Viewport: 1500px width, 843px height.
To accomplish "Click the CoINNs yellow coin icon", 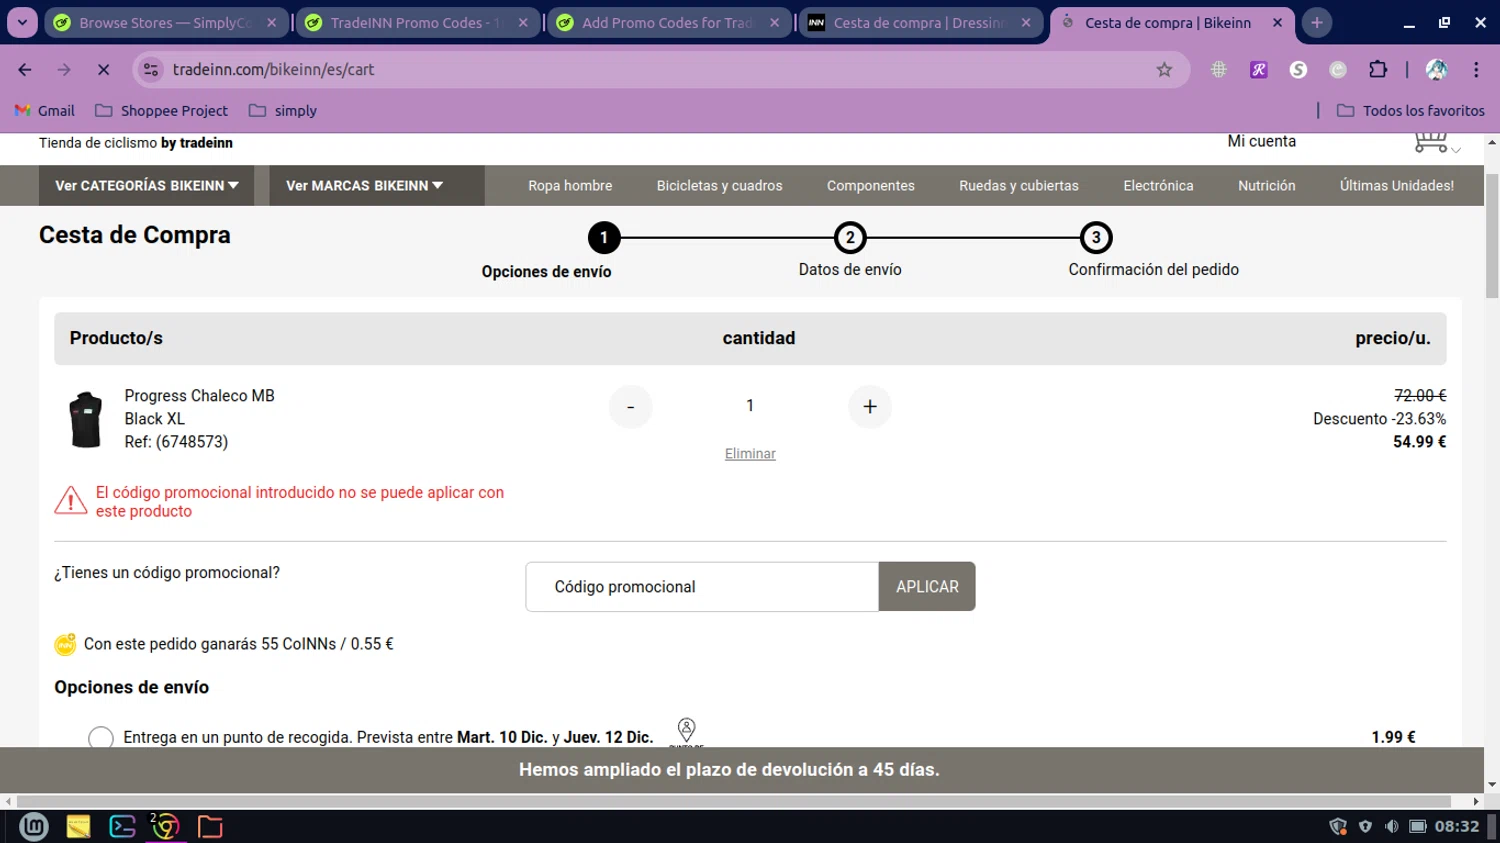I will [65, 645].
